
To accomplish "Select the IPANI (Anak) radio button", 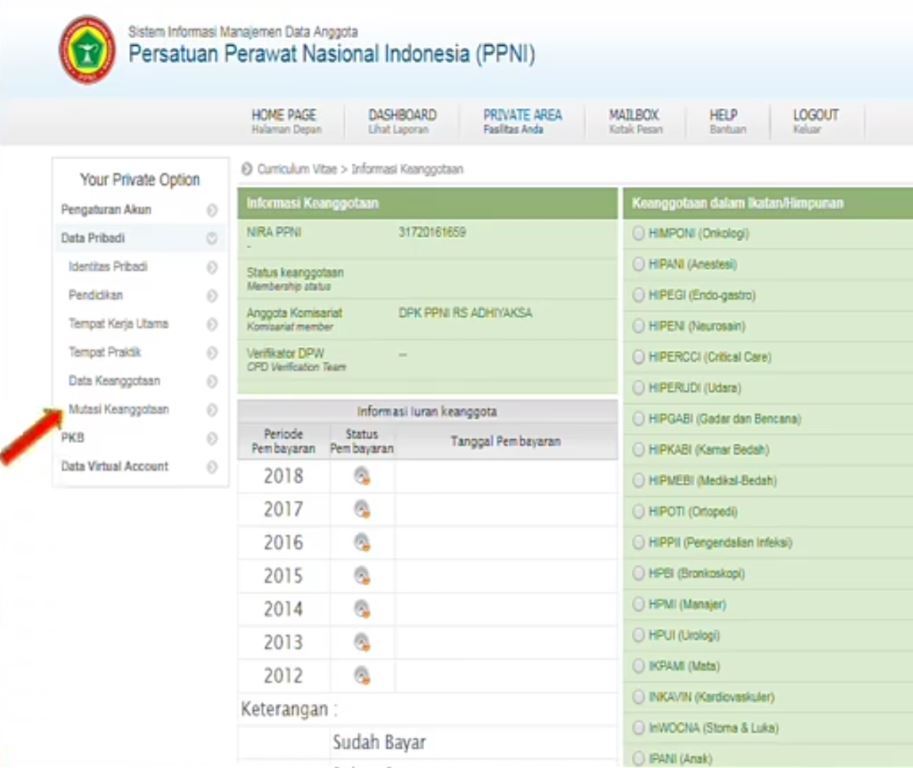I will pyautogui.click(x=639, y=758).
